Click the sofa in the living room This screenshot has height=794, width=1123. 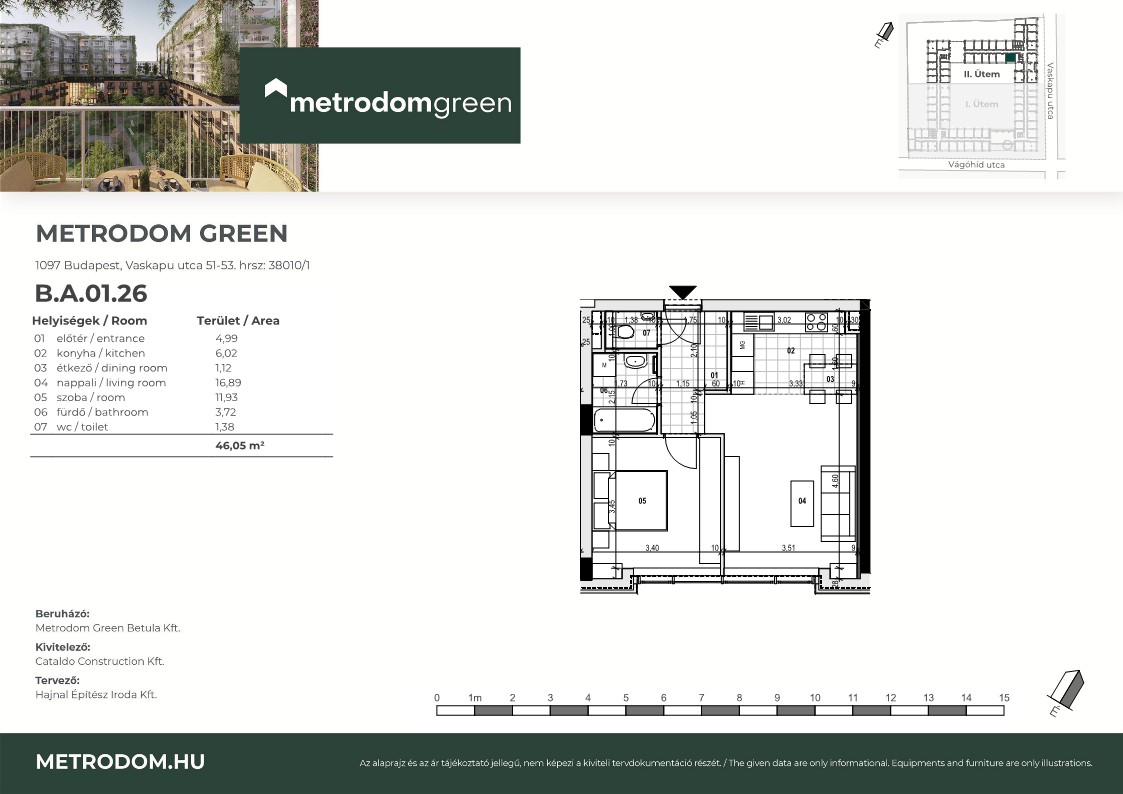838,500
